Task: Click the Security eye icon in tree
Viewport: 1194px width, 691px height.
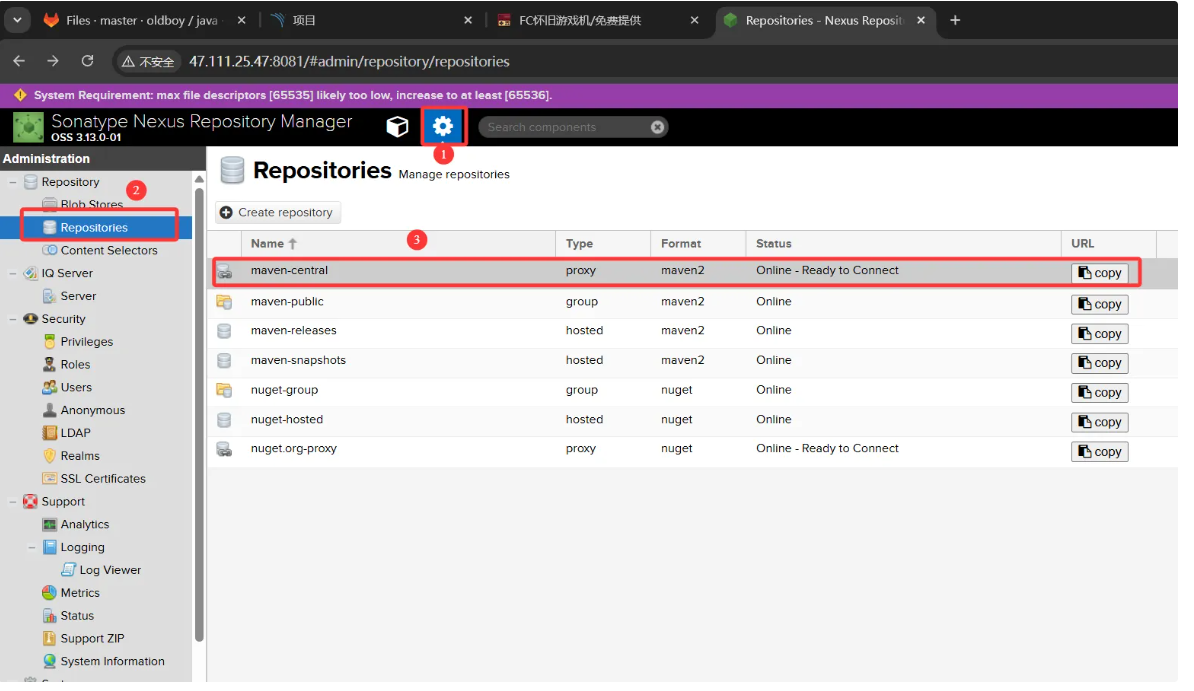Action: pos(30,318)
